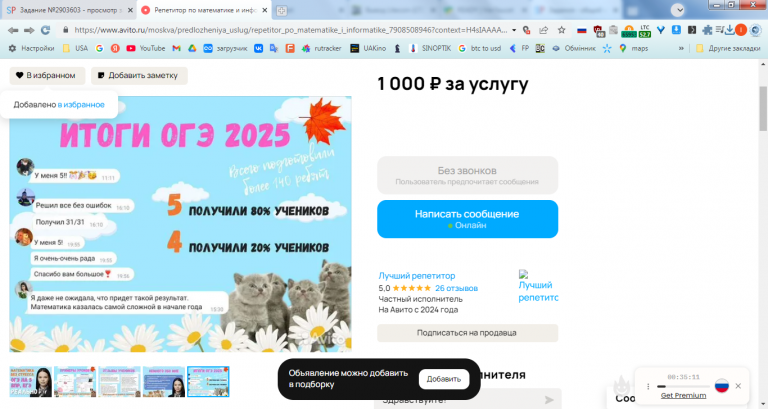Open the maps bookmark
768x409 pixels.
(x=633, y=48)
